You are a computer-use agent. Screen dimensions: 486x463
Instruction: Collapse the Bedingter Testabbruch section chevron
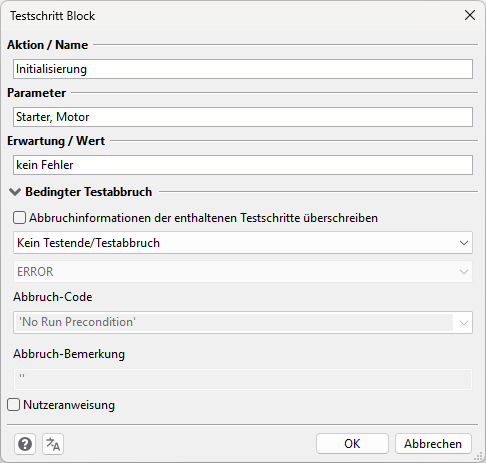pos(15,192)
